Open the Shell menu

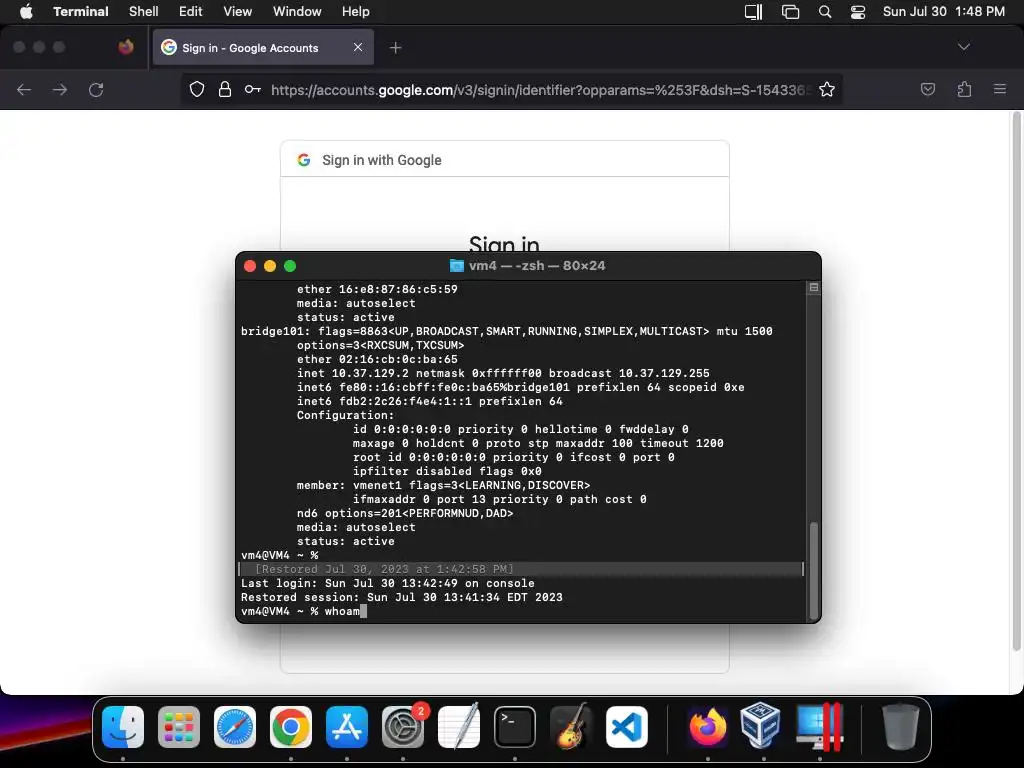coord(144,12)
